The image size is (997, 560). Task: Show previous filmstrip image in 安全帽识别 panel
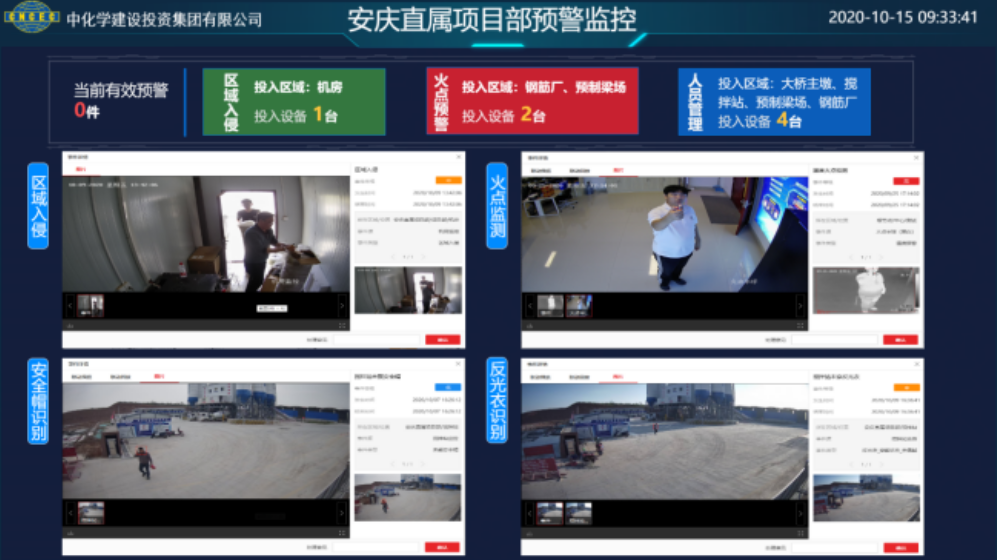(70, 512)
